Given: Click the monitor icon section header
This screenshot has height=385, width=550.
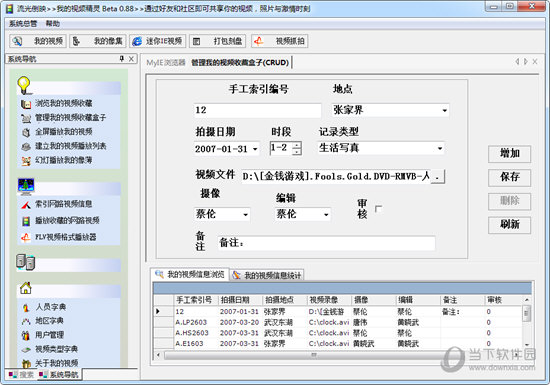Looking at the screenshot, I should point(26,187).
